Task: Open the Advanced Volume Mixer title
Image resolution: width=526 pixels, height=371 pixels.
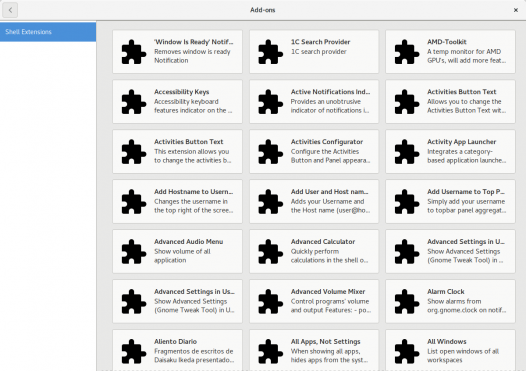Action: [x=328, y=292]
